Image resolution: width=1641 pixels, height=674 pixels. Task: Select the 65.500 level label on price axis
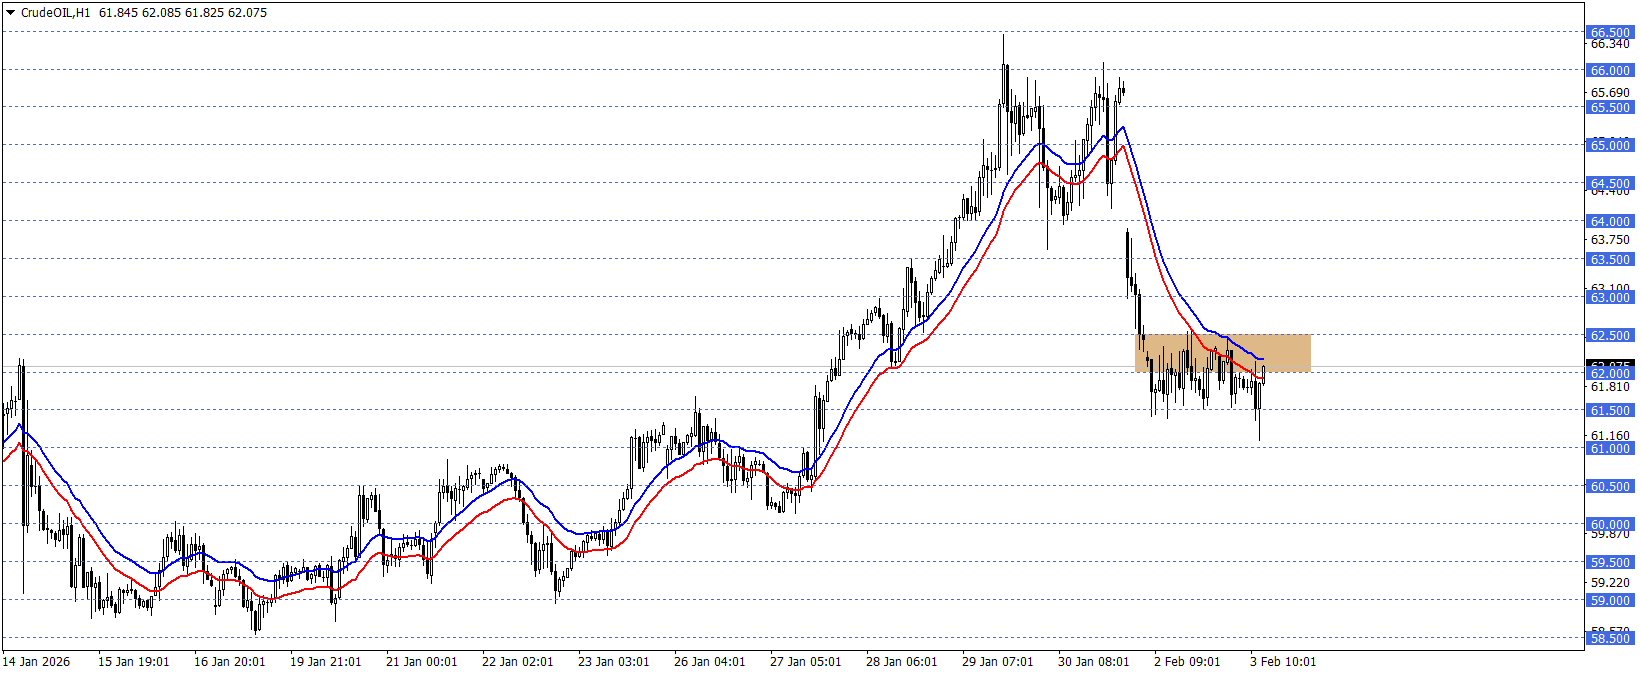[x=1610, y=107]
